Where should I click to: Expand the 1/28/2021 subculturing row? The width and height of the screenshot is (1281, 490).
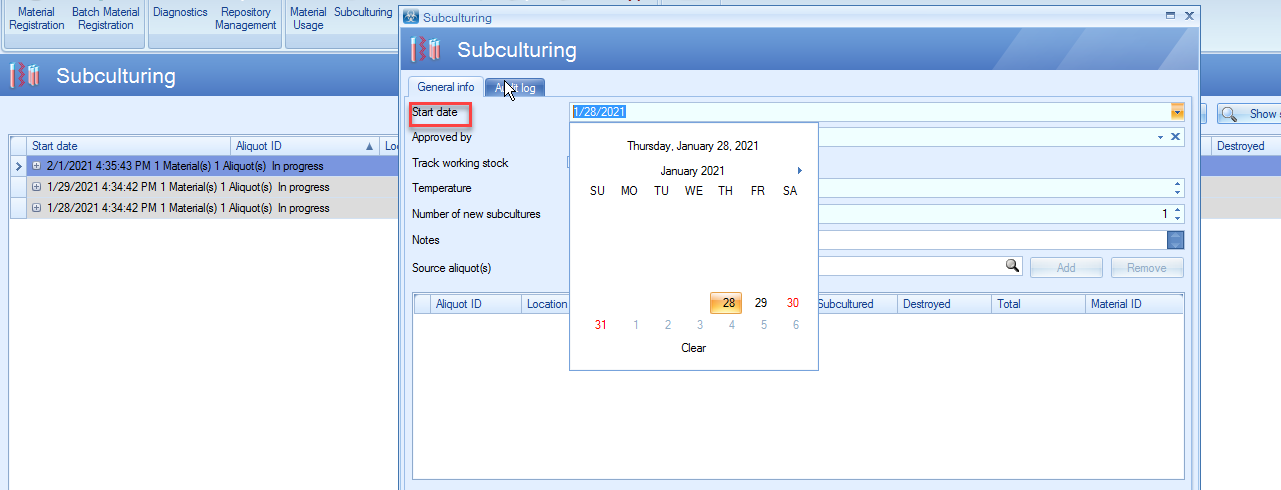tap(37, 208)
